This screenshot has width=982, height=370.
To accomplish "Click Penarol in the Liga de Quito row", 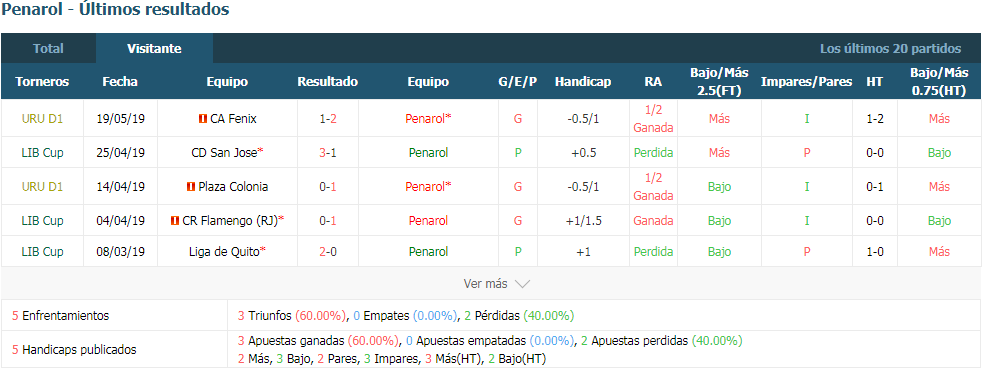I will pyautogui.click(x=428, y=252).
